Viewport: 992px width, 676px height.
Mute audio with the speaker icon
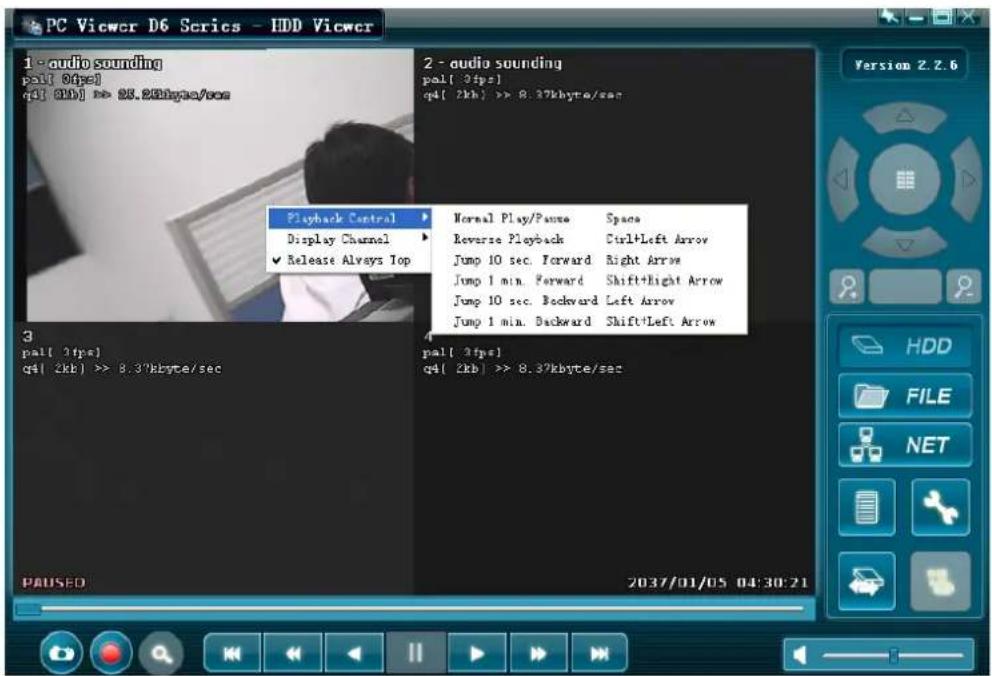800,655
